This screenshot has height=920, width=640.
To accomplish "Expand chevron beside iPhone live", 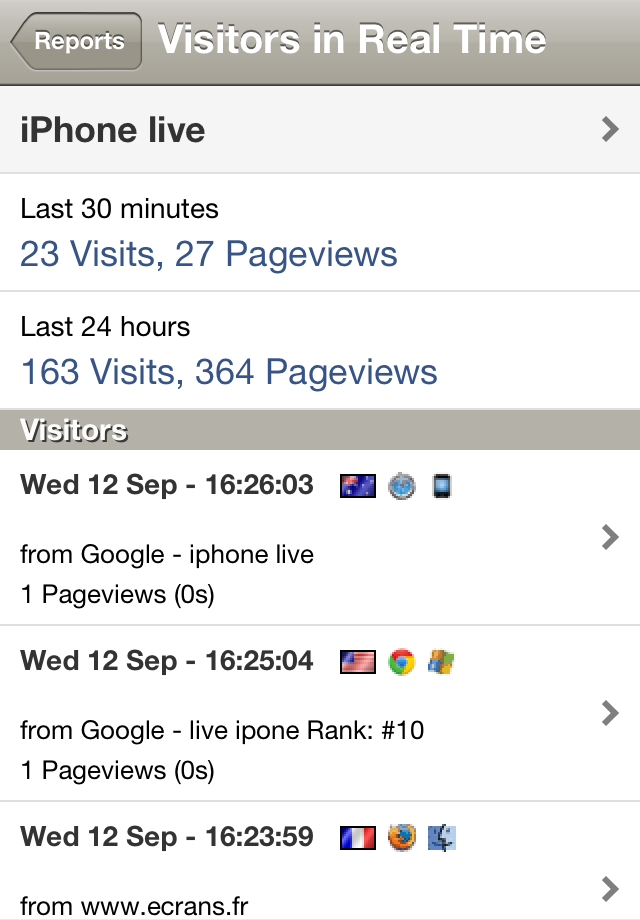I will (610, 129).
